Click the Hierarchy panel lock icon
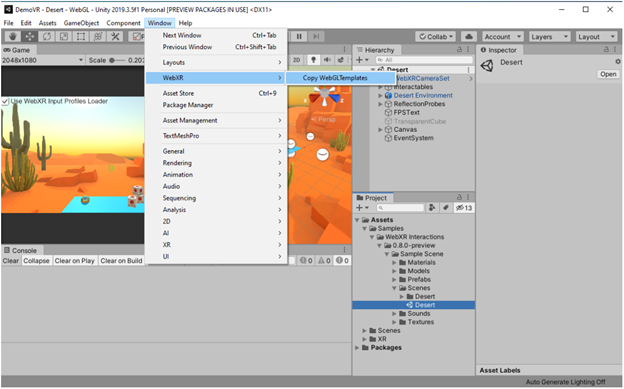This screenshot has width=624, height=389. click(x=459, y=49)
